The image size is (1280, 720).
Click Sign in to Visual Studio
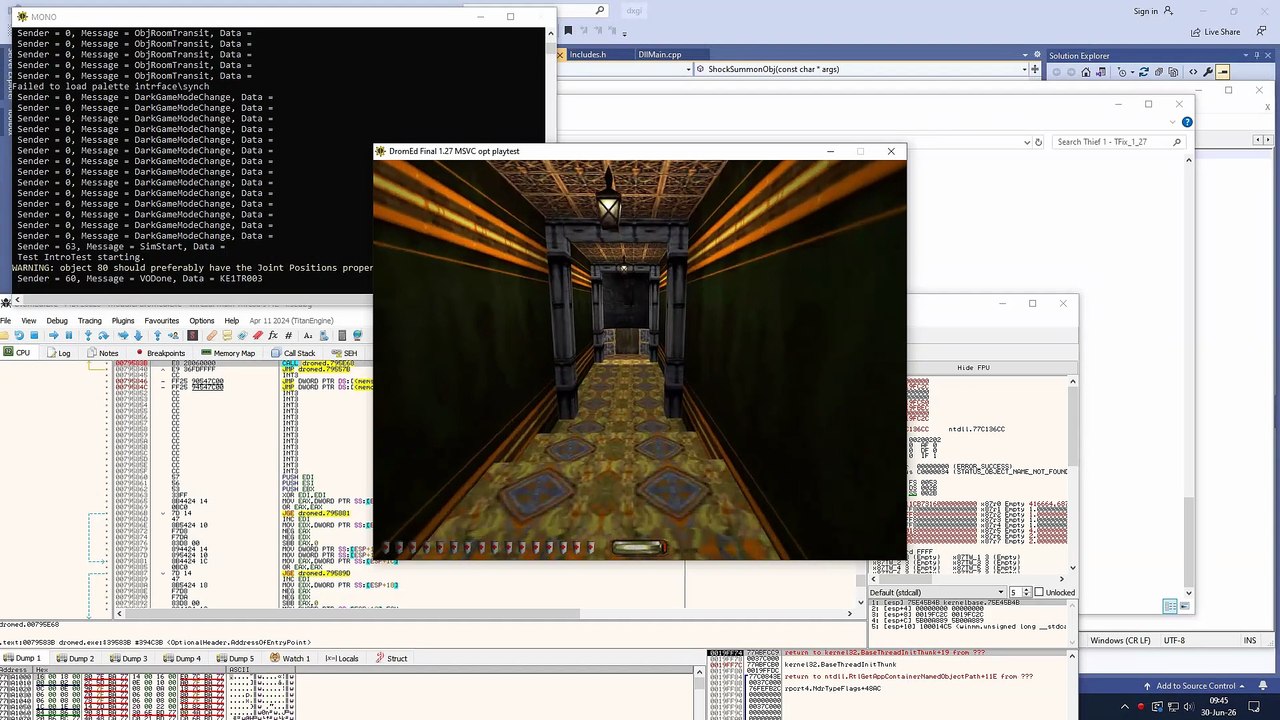(1146, 11)
